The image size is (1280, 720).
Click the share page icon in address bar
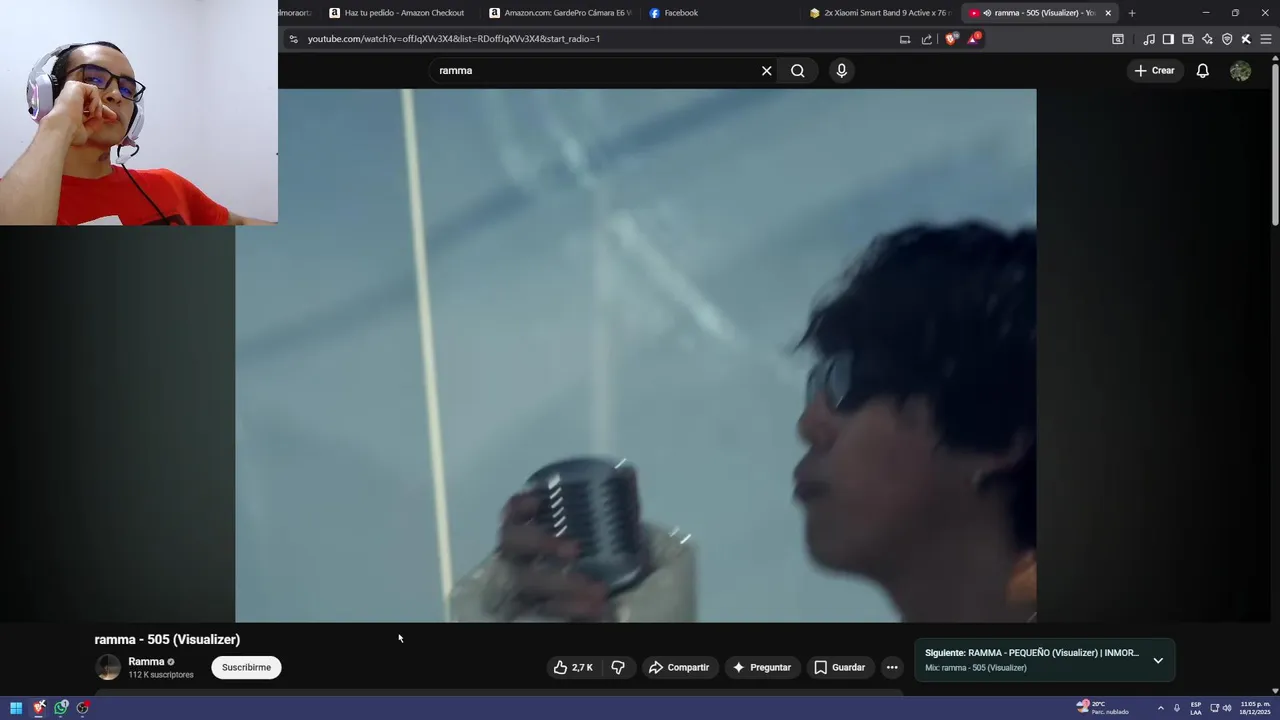[927, 39]
